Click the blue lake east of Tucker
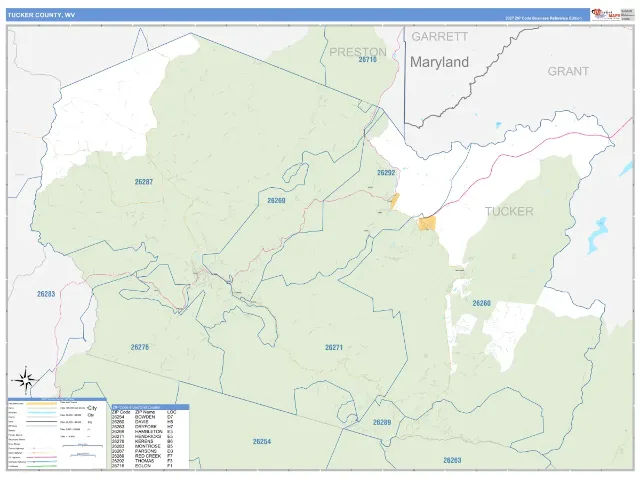Screen dimensions: 640x480 pyautogui.click(x=598, y=236)
